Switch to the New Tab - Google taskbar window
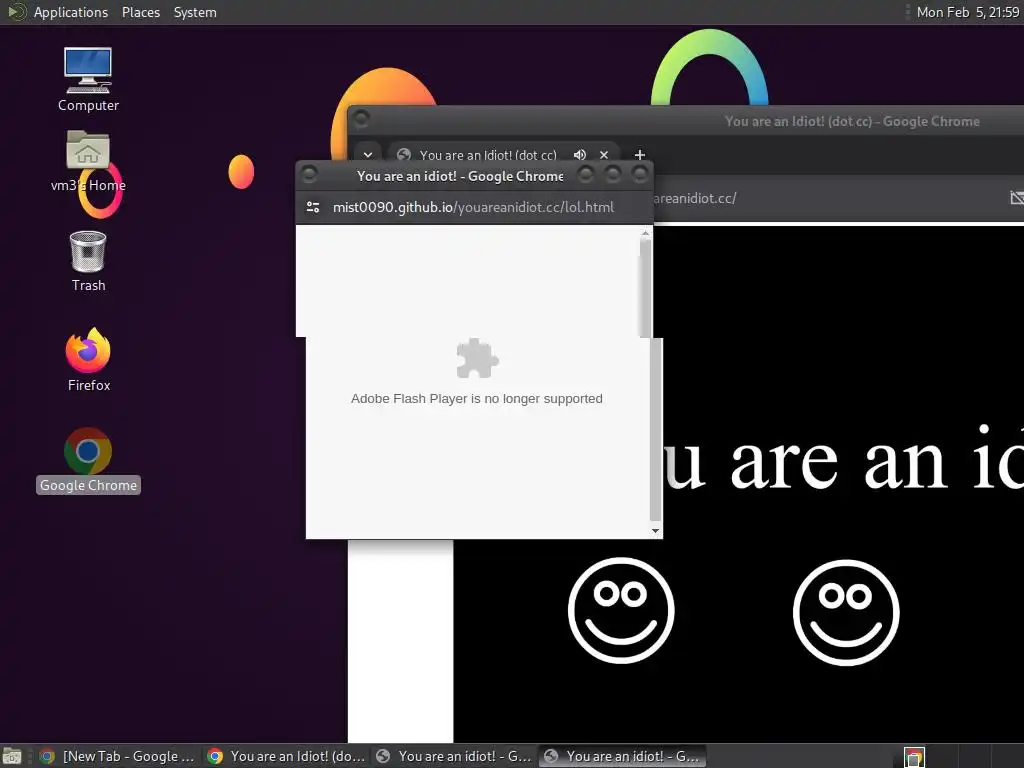The image size is (1024, 768). 118,756
